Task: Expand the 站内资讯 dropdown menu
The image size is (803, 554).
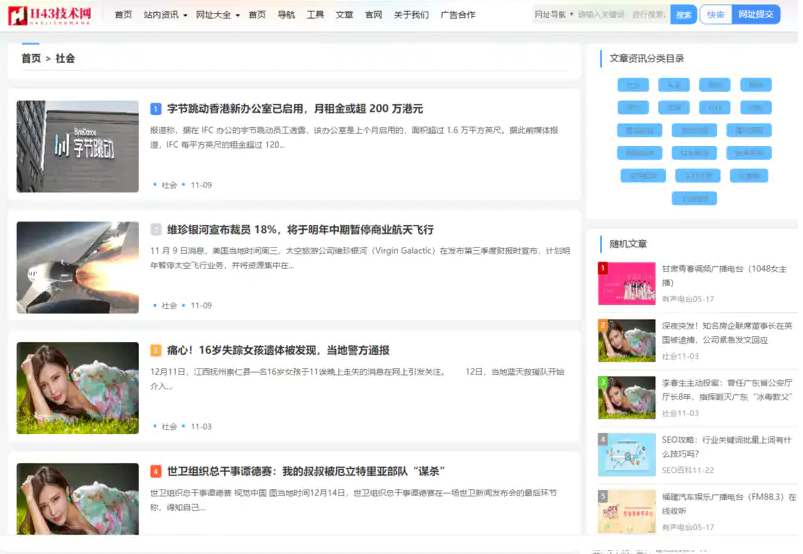Action: (165, 15)
